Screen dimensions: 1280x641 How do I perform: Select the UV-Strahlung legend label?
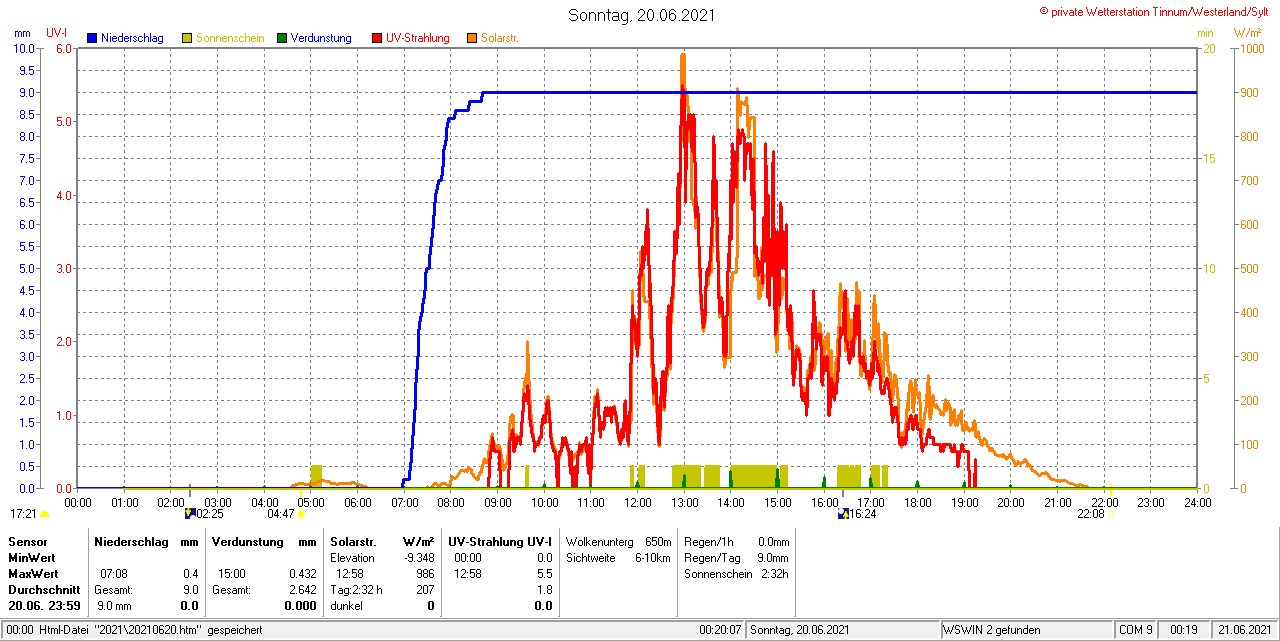418,38
